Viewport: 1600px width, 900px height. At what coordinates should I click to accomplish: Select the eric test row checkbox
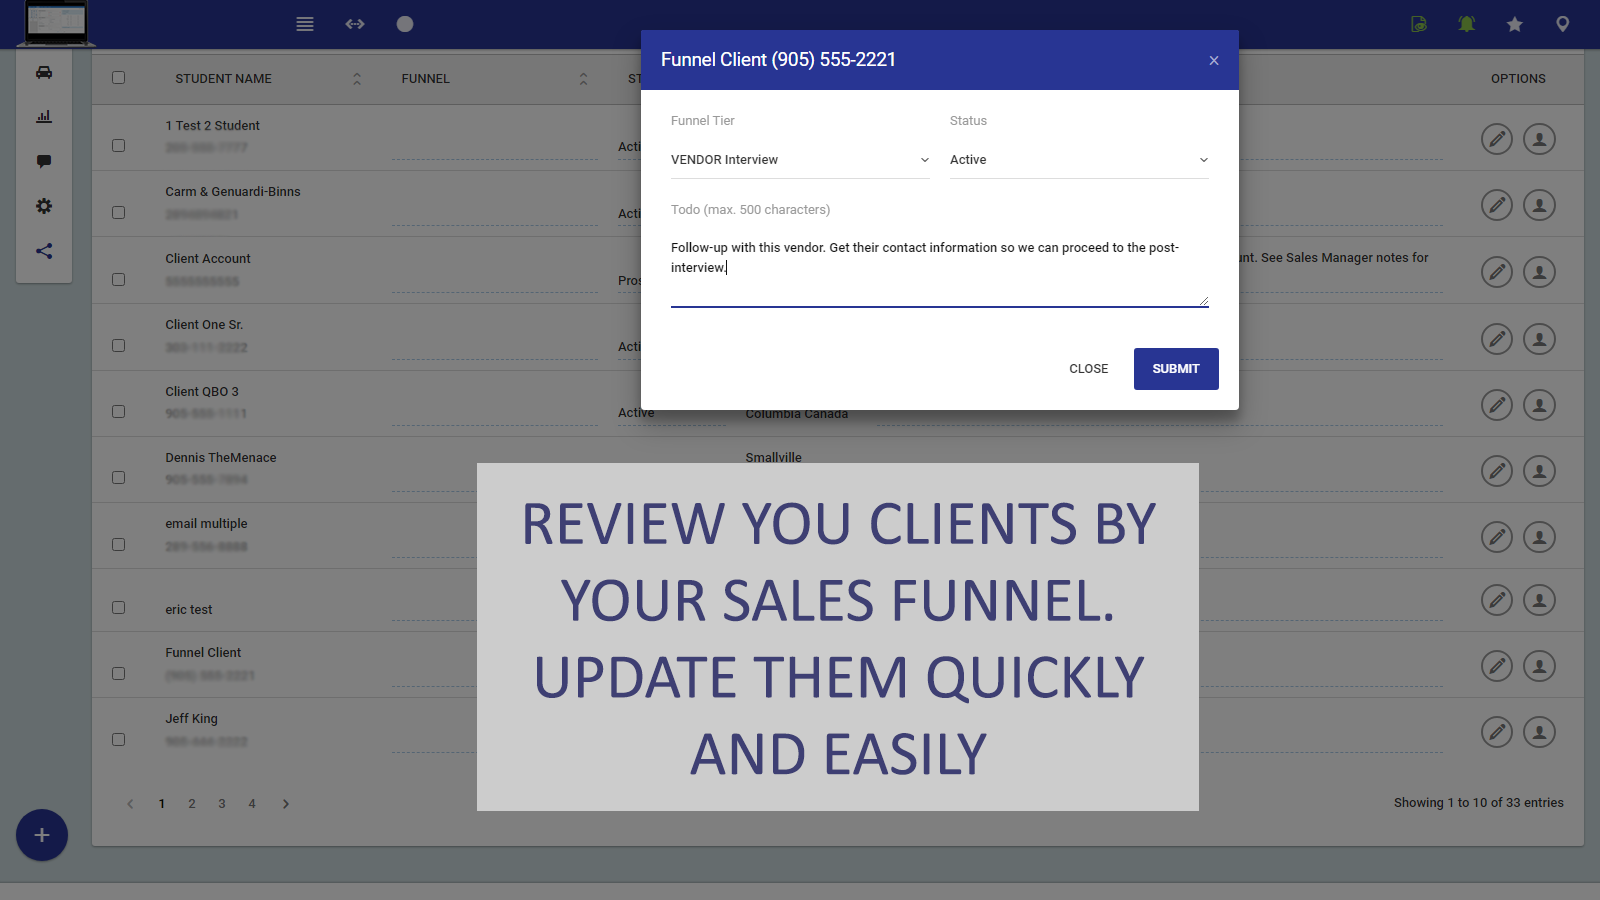[x=119, y=608]
